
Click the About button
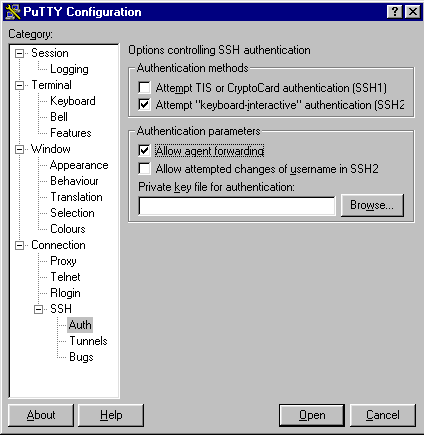pyautogui.click(x=41, y=415)
